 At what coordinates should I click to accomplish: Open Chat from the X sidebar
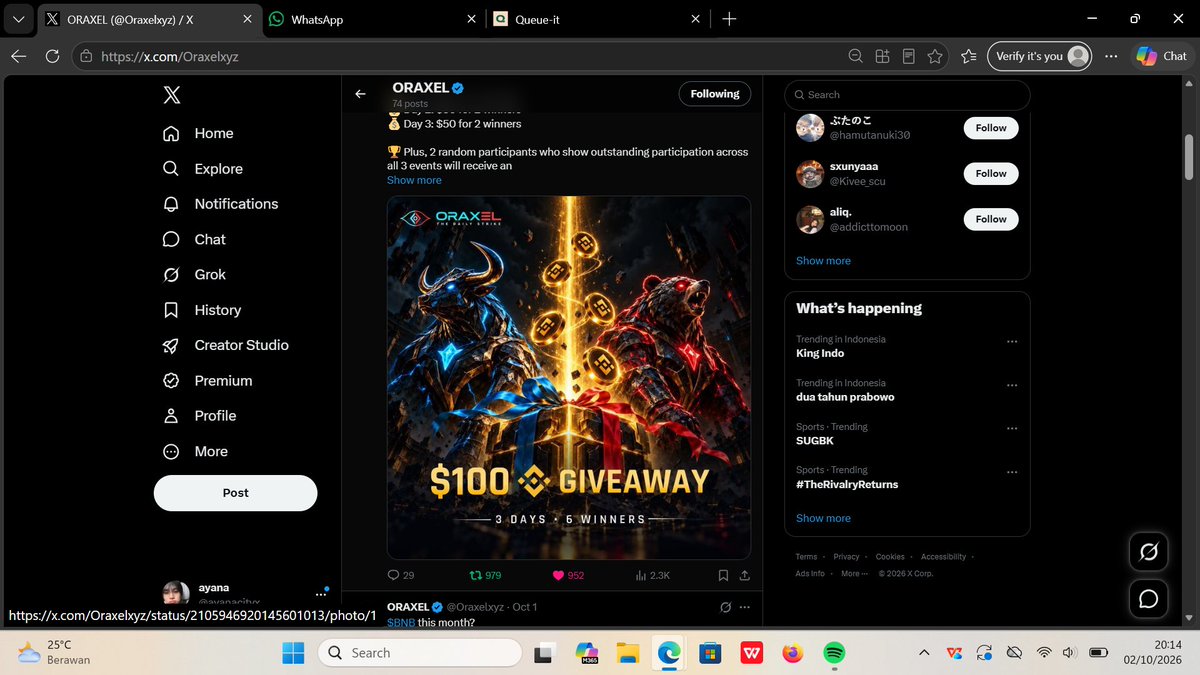click(x=195, y=239)
